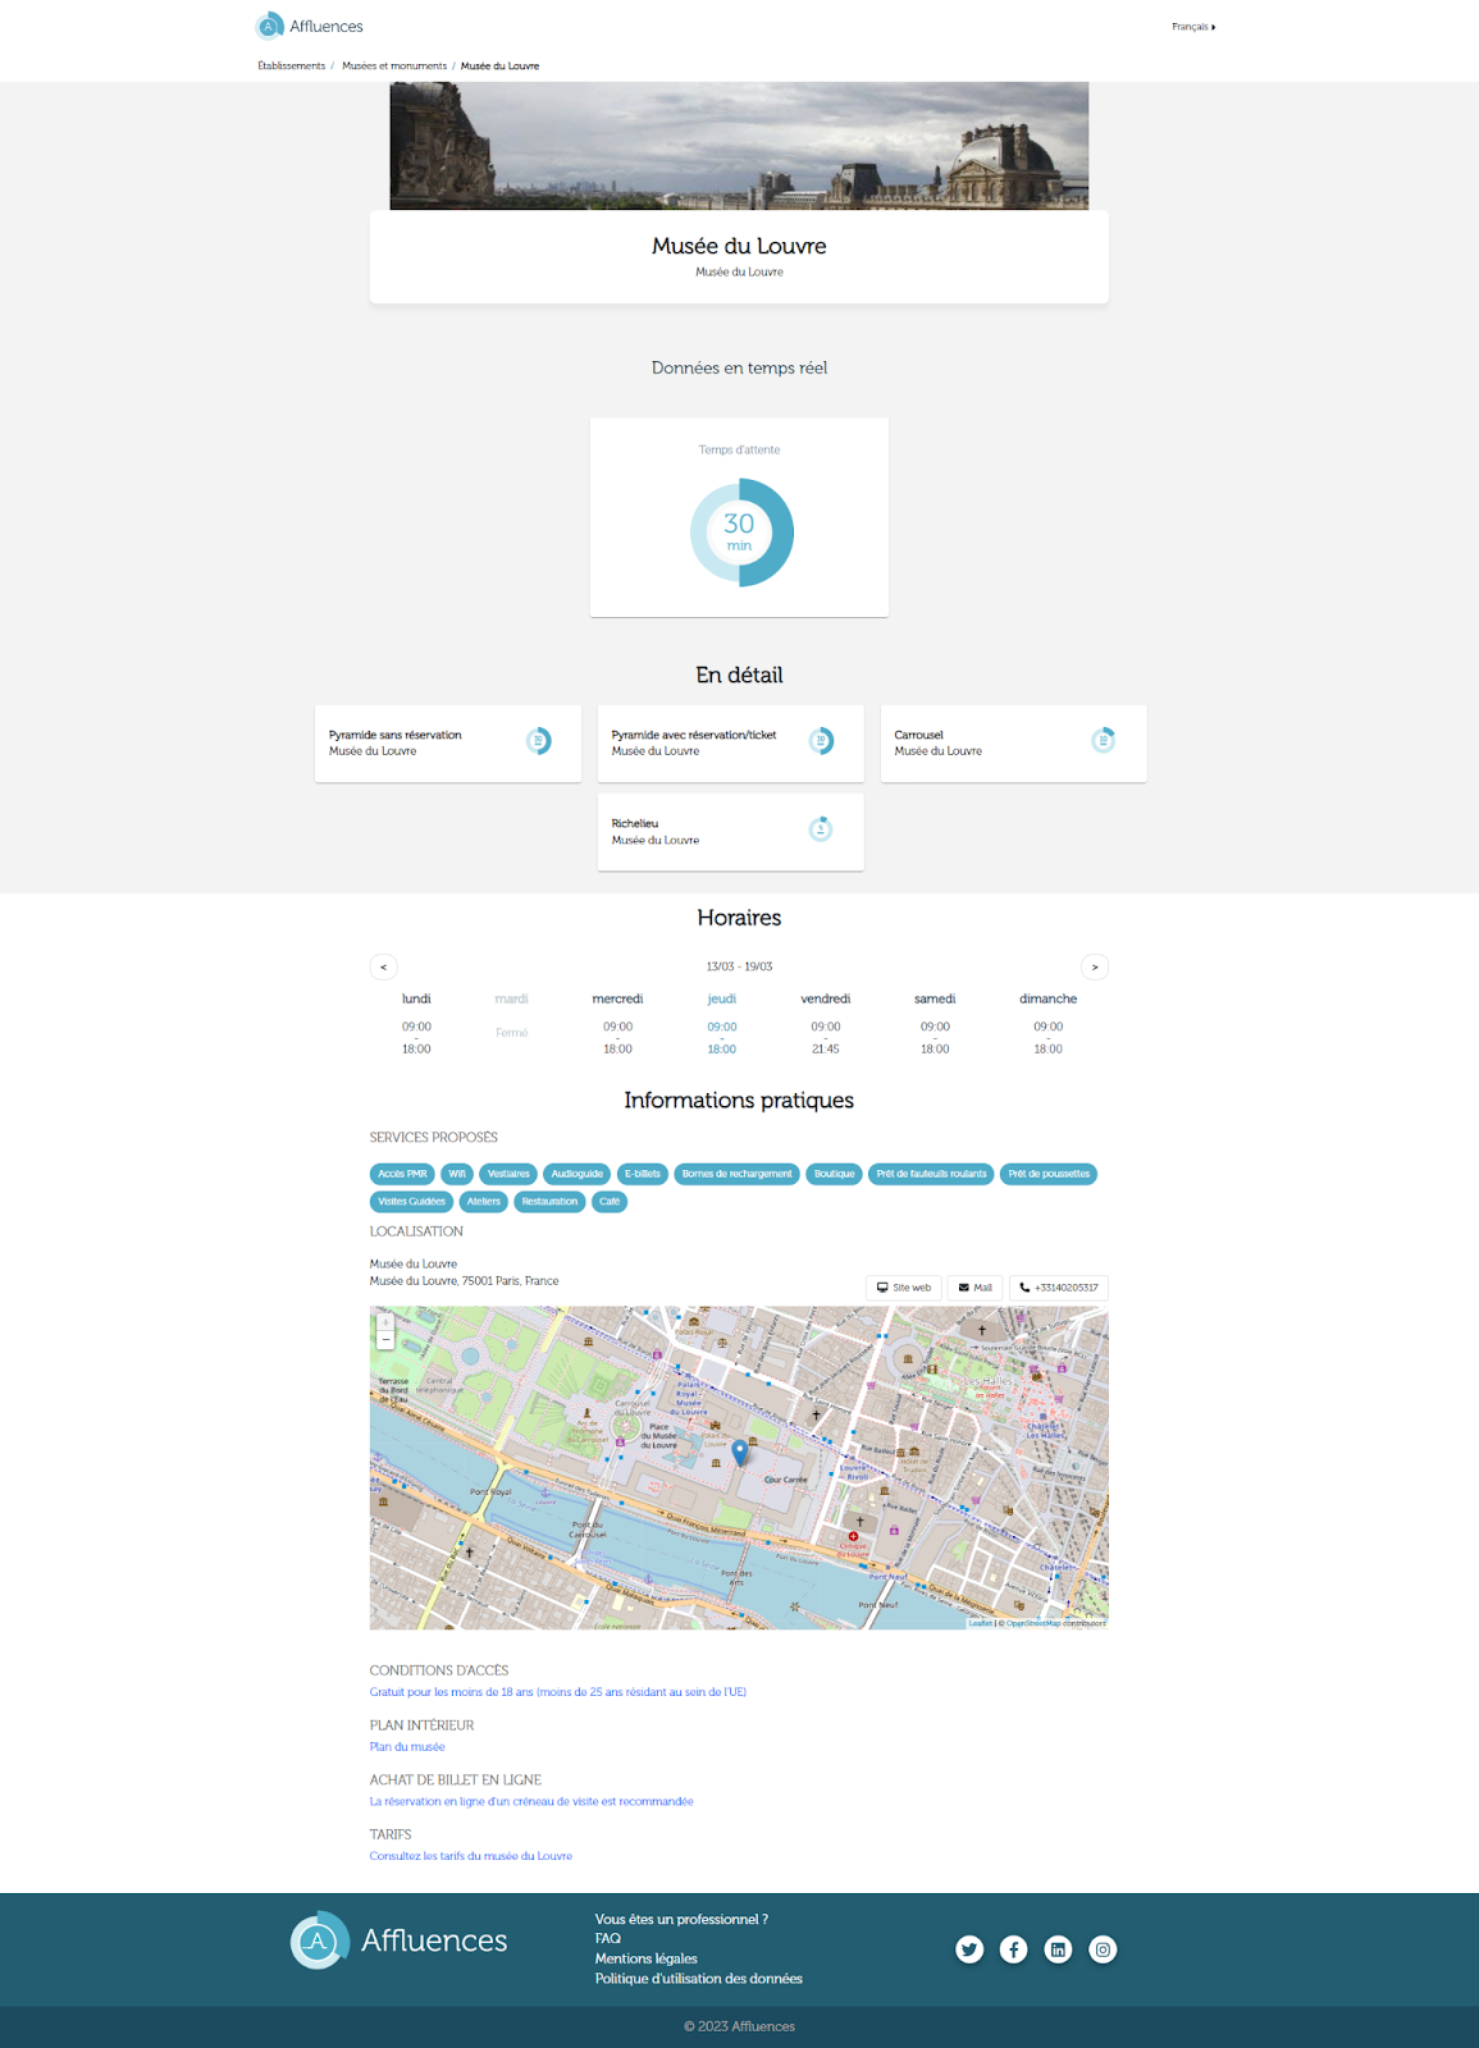Show next week of opening hours
1479x2048 pixels.
[1095, 967]
